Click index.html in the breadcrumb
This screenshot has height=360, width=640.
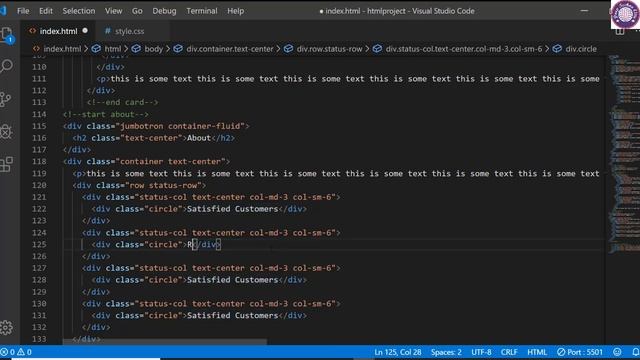pyautogui.click(x=62, y=49)
